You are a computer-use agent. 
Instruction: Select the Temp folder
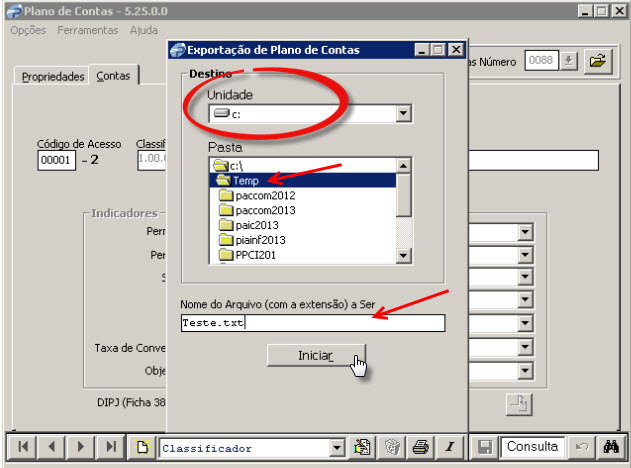[303, 180]
